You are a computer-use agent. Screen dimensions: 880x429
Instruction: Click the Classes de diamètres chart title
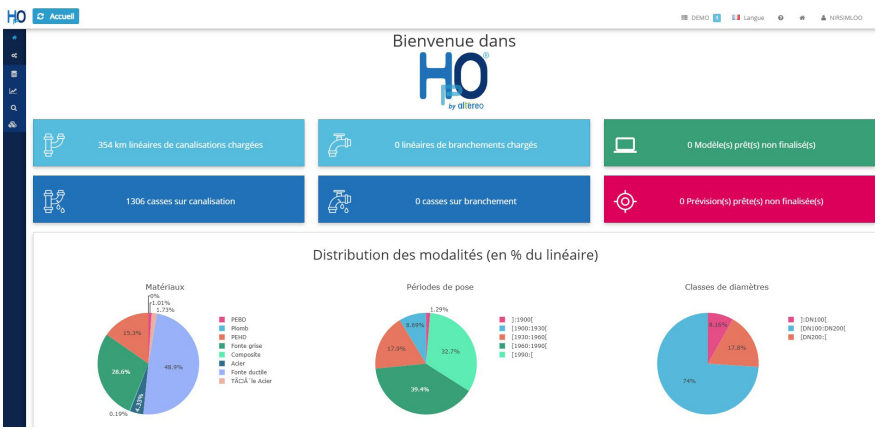click(726, 287)
